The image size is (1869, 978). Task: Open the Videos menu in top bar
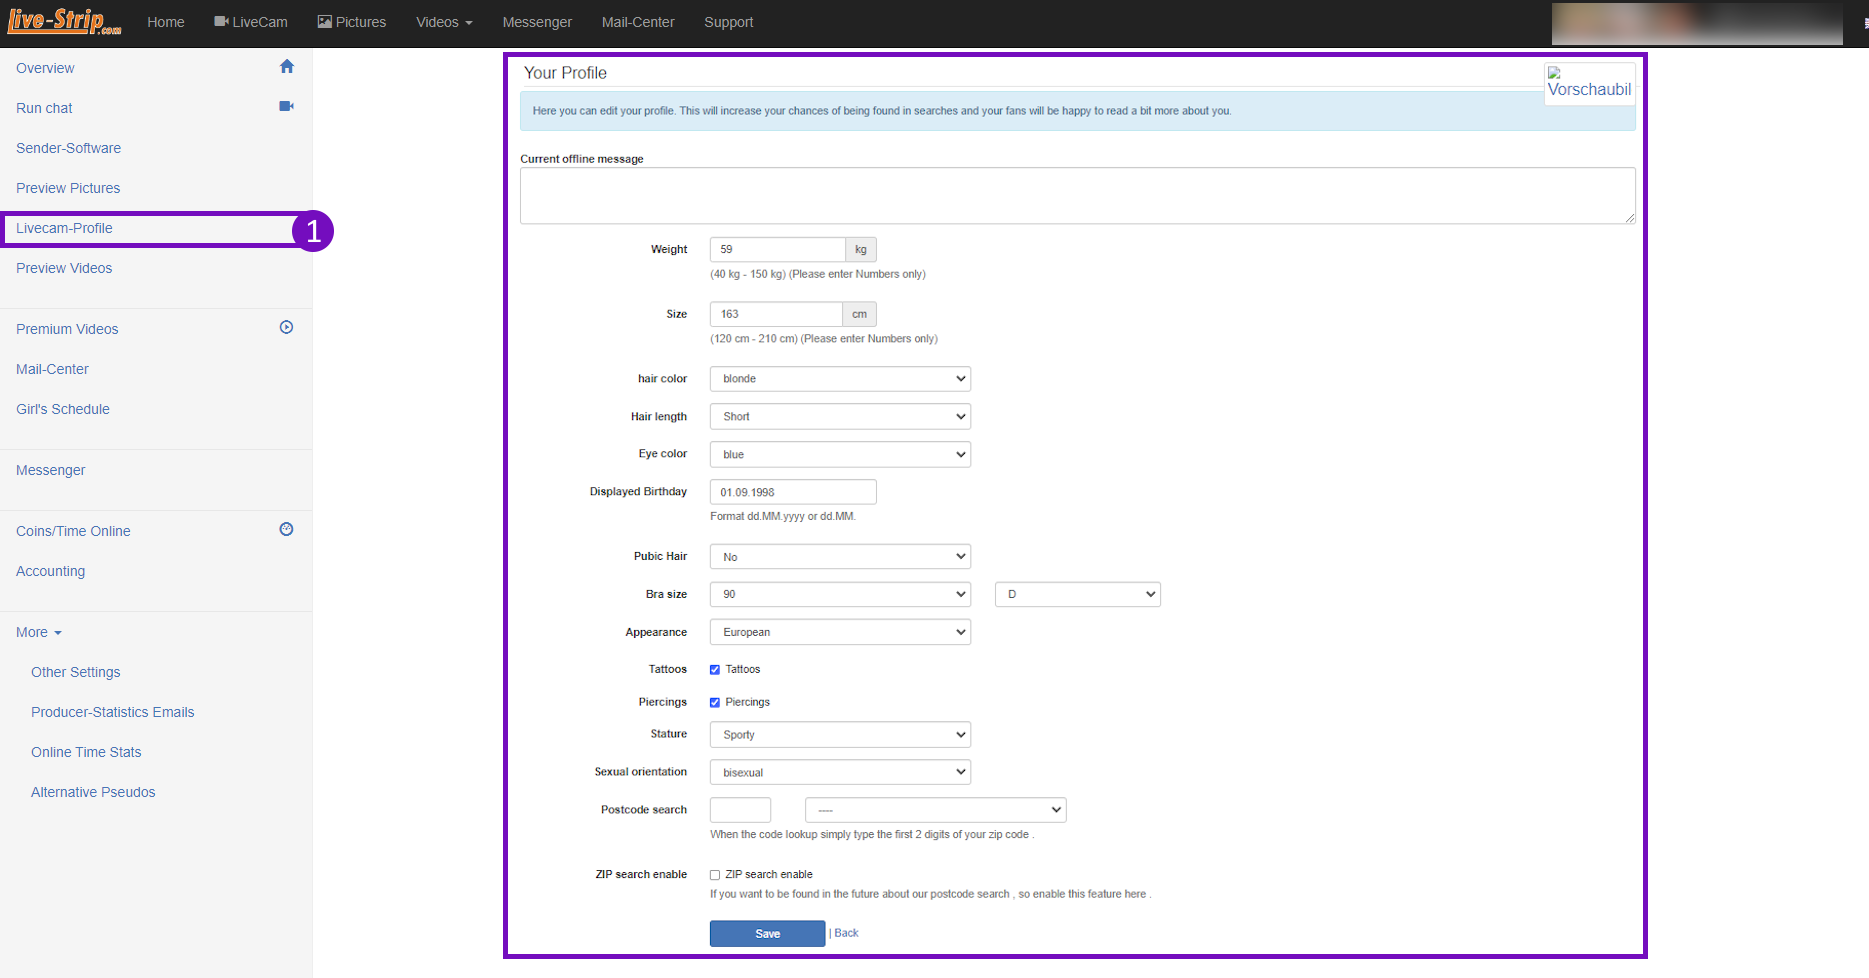[444, 22]
